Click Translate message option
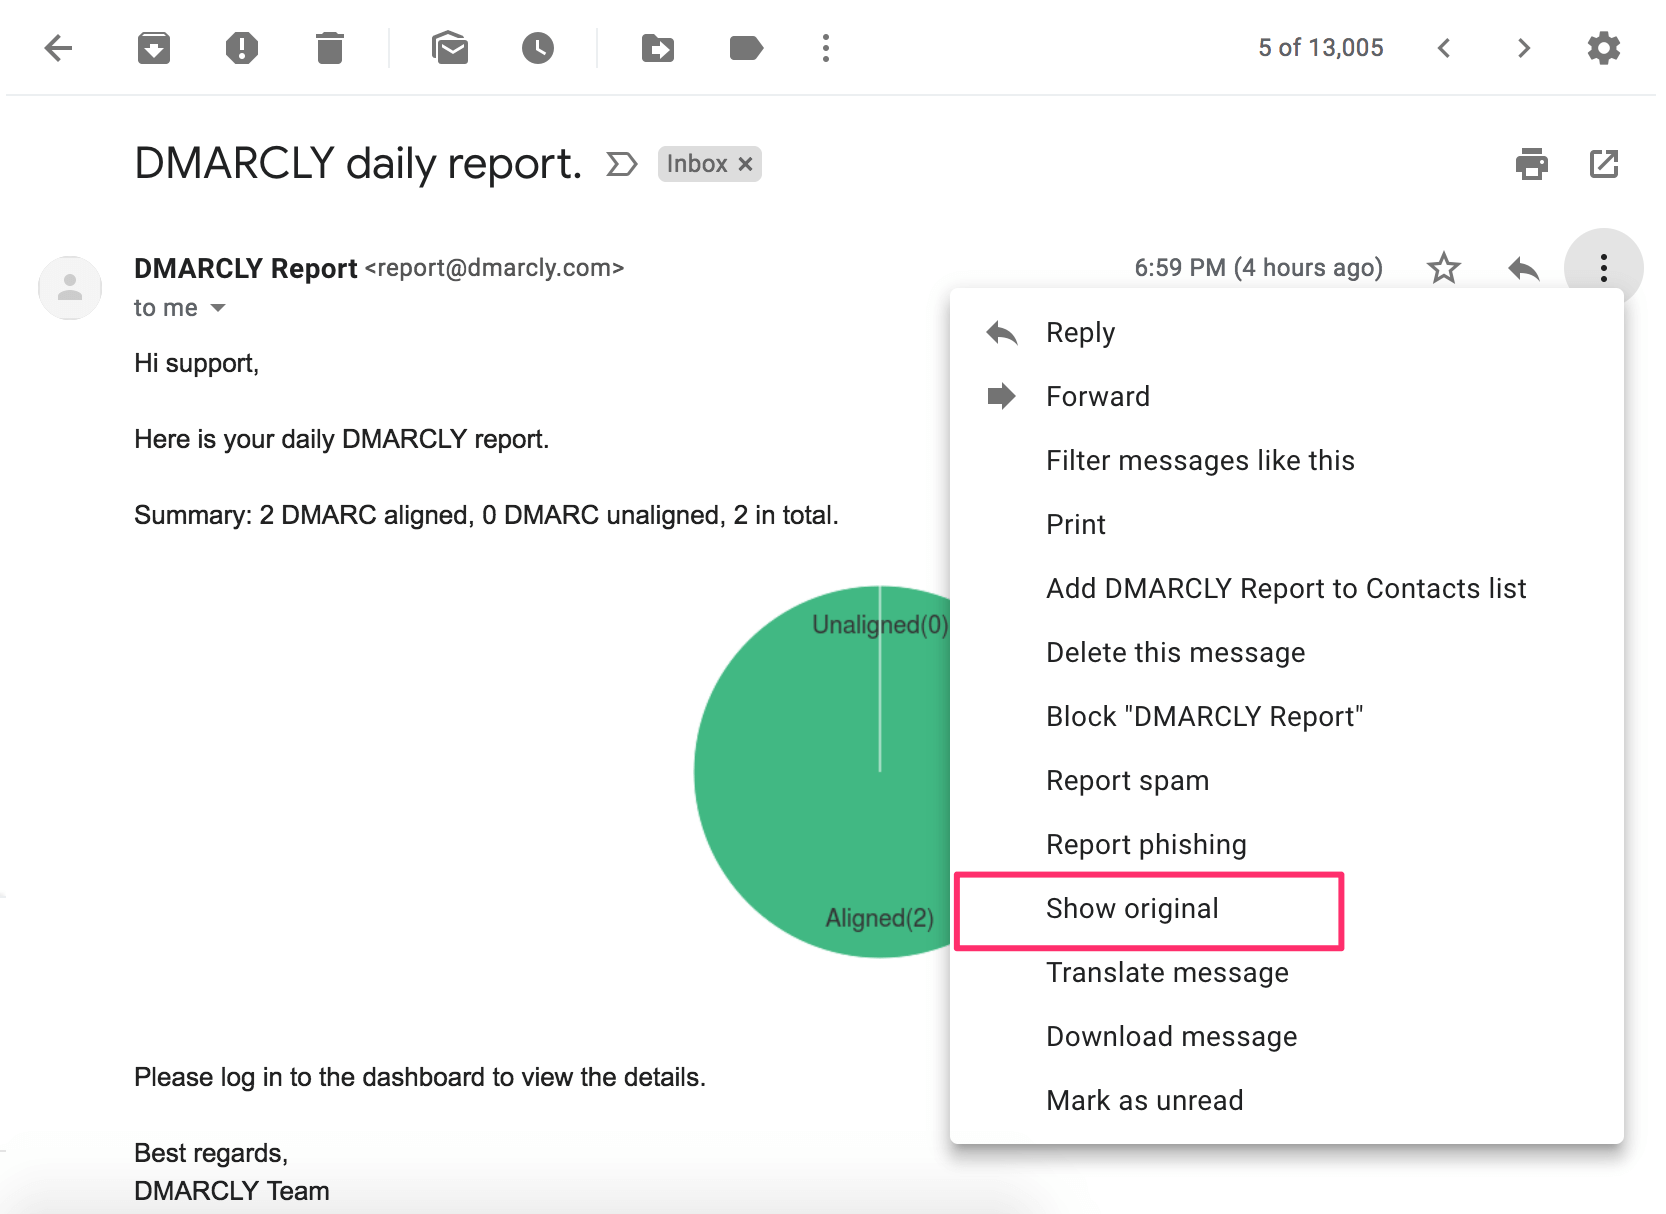The width and height of the screenshot is (1666, 1214). click(x=1167, y=971)
